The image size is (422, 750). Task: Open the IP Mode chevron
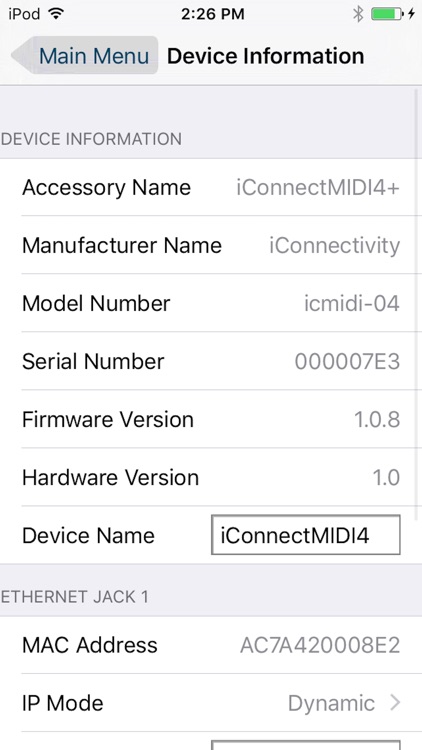(x=395, y=703)
